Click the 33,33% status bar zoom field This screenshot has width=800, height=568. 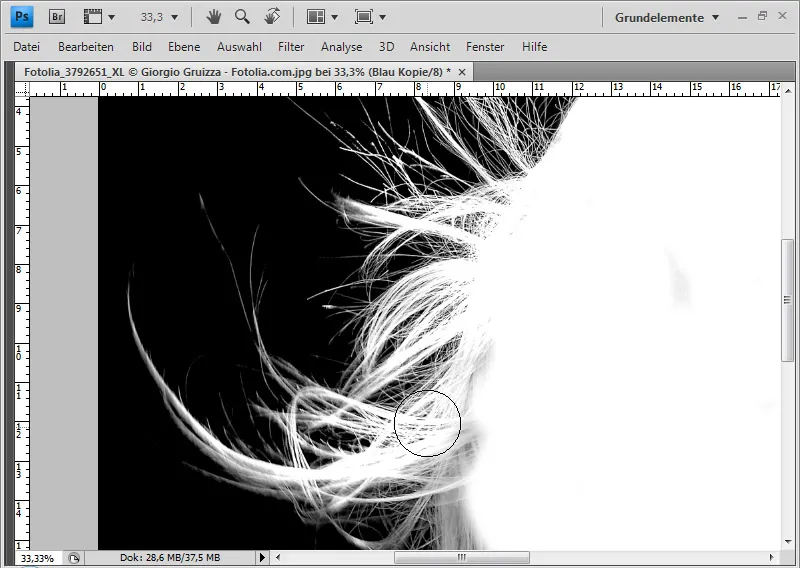pos(37,558)
